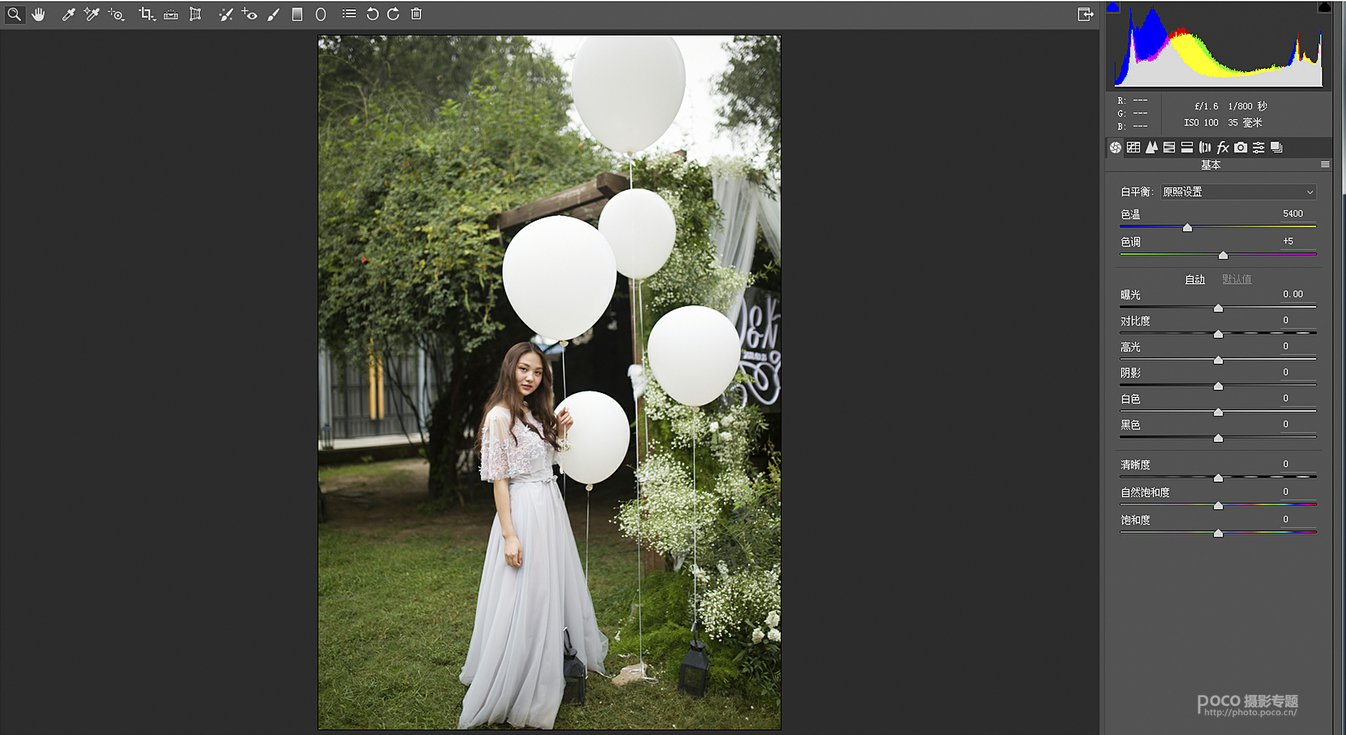Click the trash delete icon
Viewport: 1346px width, 735px height.
click(416, 14)
